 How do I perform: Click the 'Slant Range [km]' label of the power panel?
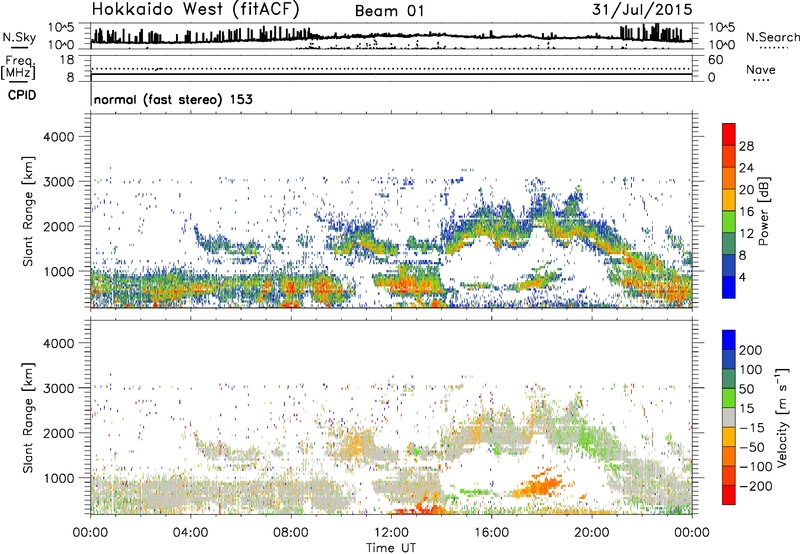(x=28, y=211)
